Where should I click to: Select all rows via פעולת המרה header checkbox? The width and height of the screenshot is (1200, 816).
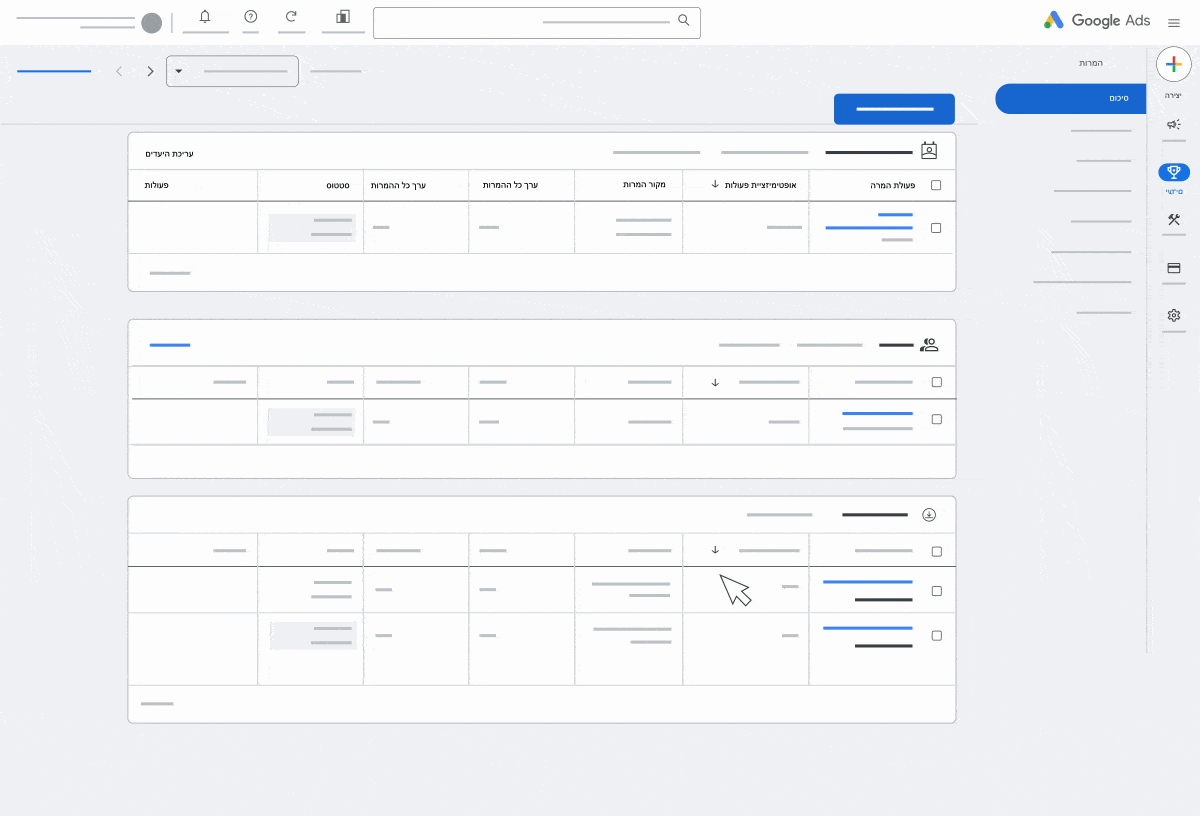pyautogui.click(x=936, y=185)
